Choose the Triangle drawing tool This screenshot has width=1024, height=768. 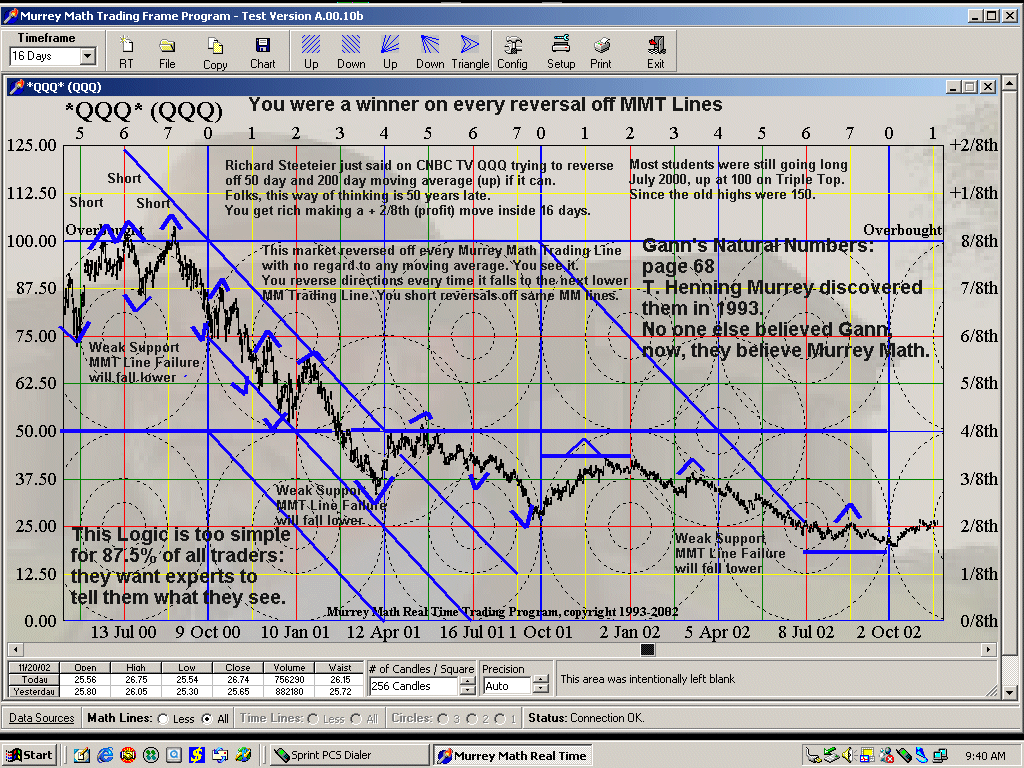tap(470, 51)
